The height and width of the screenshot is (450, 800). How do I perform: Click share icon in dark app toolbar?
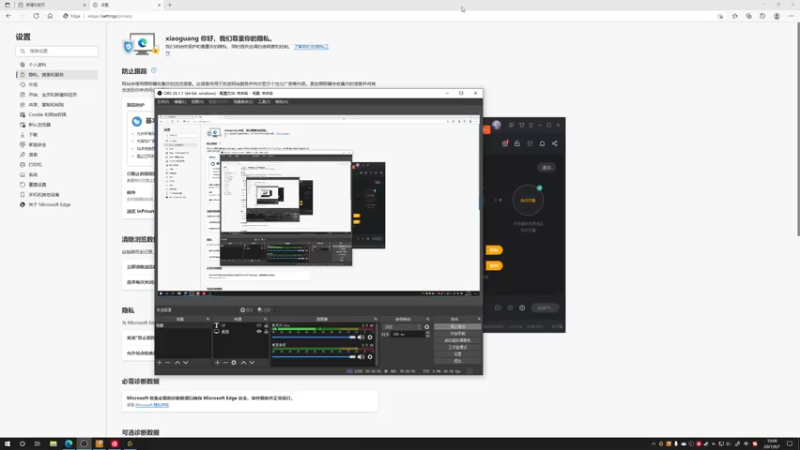[555, 143]
